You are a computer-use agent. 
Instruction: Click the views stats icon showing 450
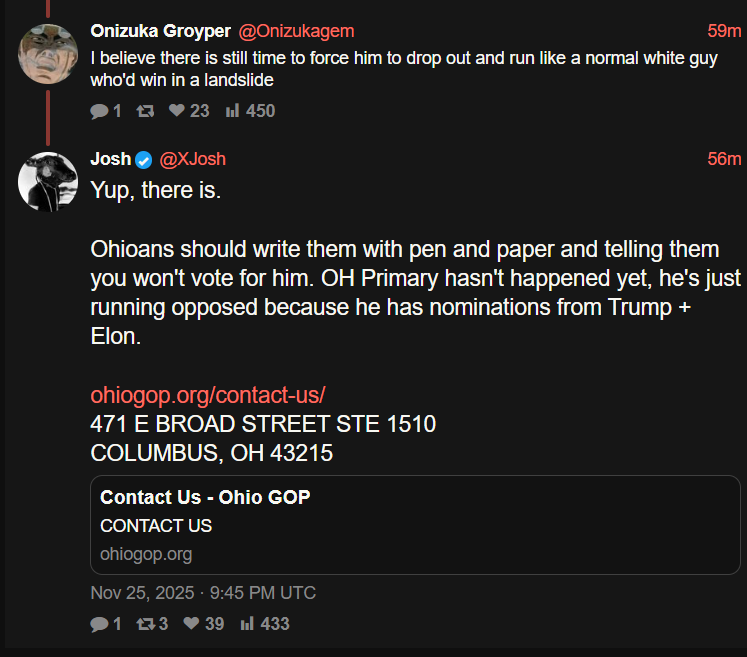[232, 111]
